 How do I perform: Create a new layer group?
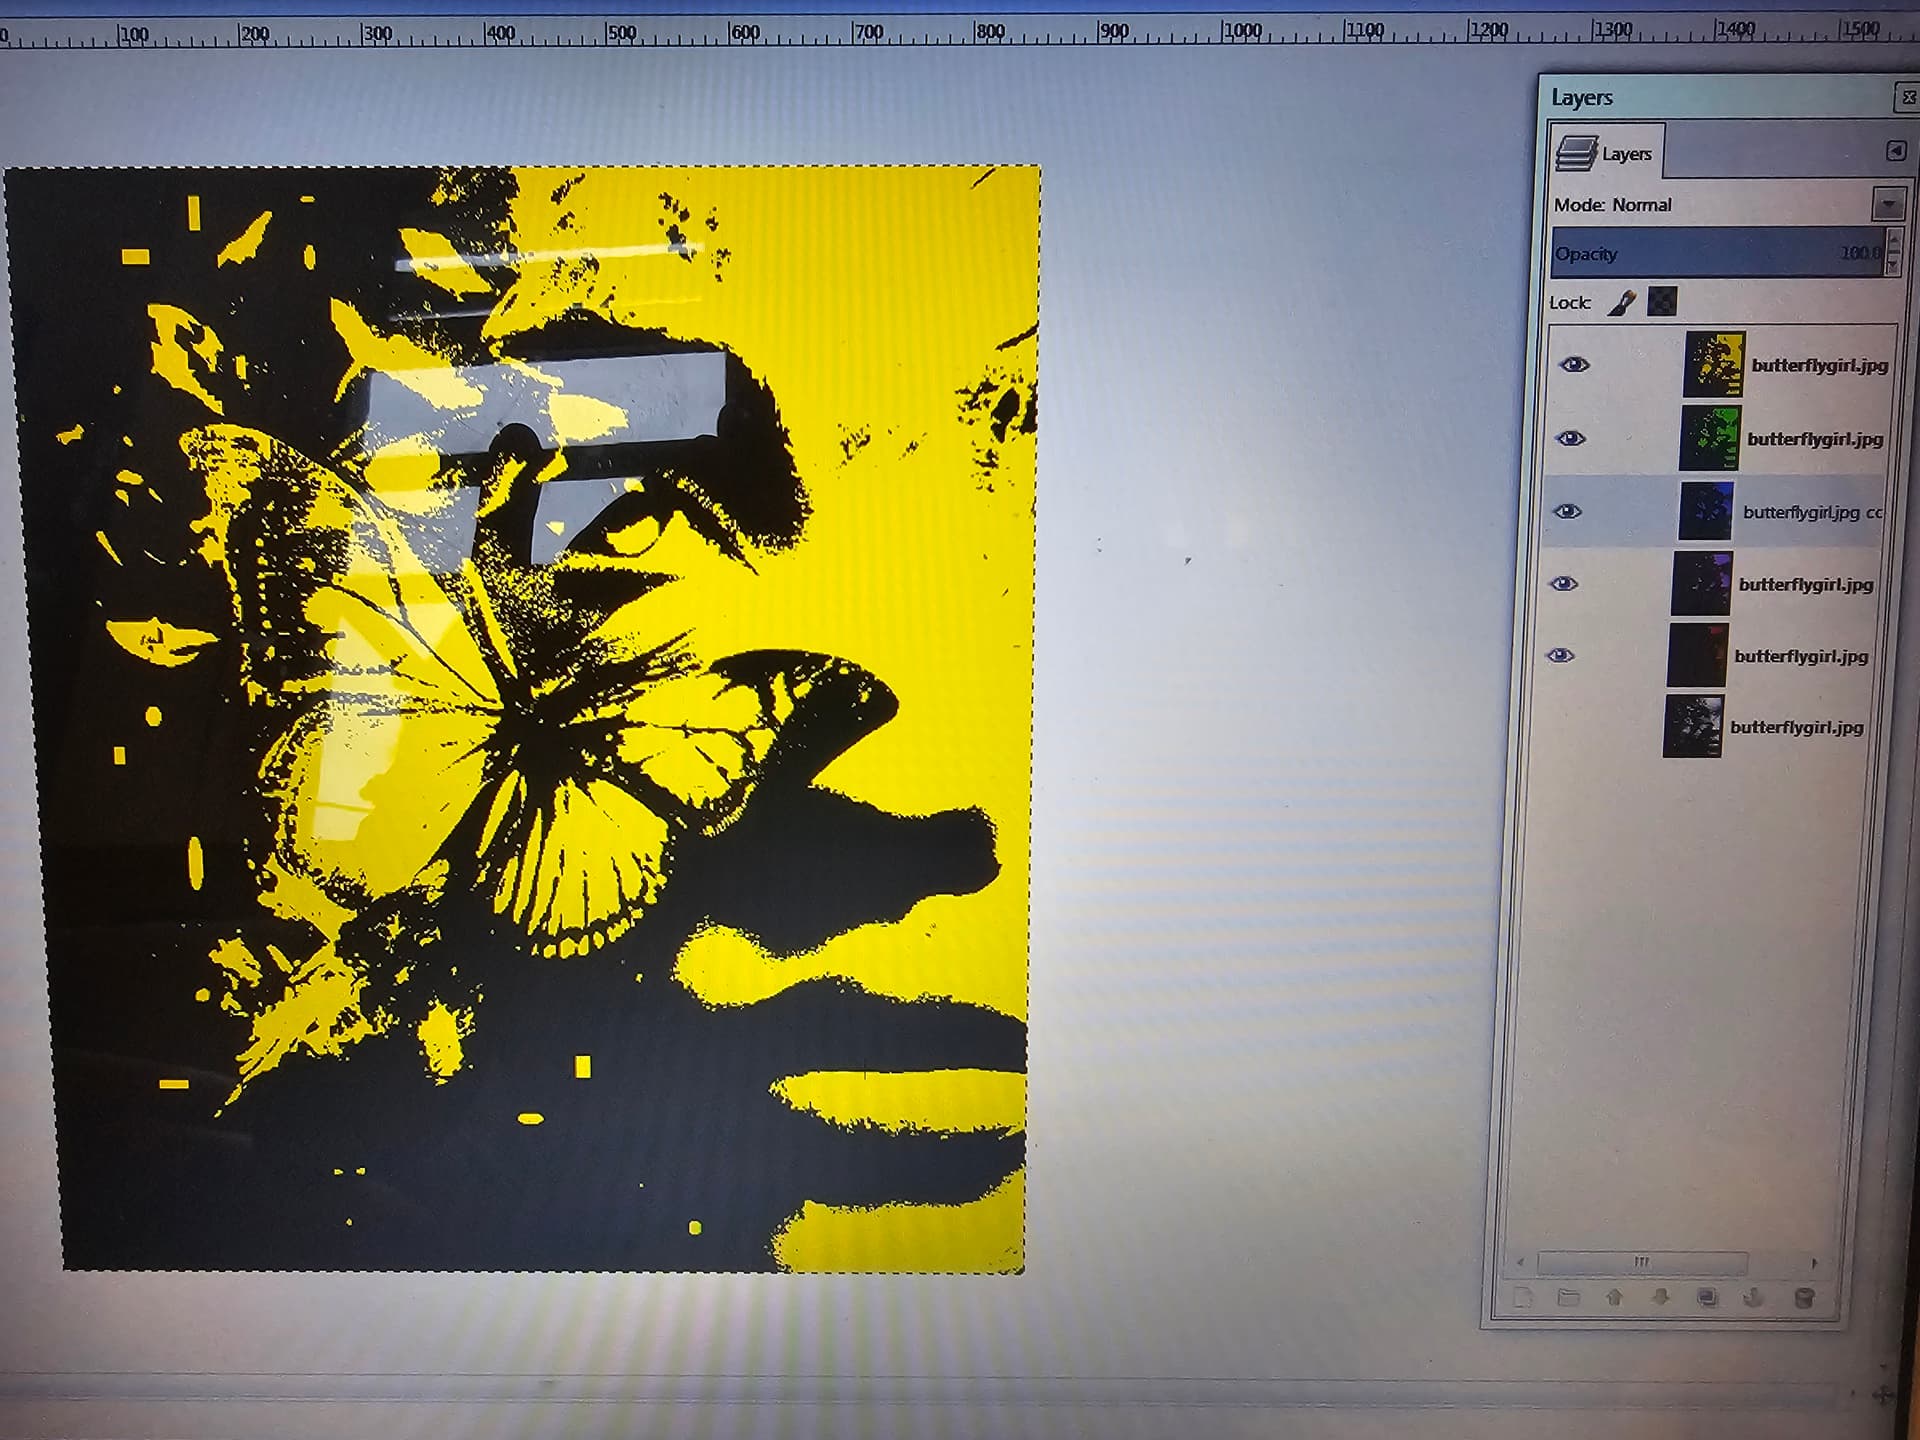click(1568, 1298)
